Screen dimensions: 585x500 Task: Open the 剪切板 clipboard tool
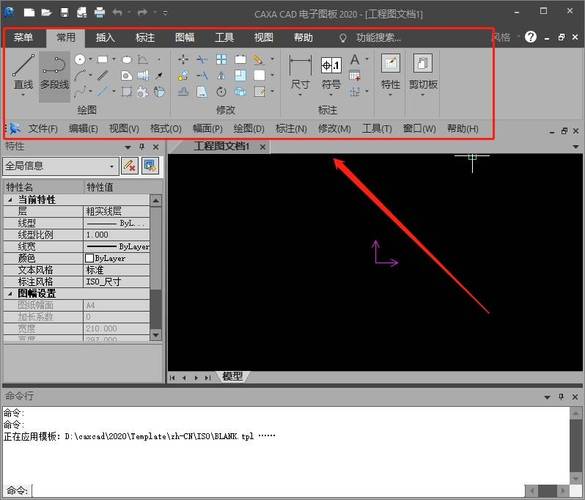[423, 74]
